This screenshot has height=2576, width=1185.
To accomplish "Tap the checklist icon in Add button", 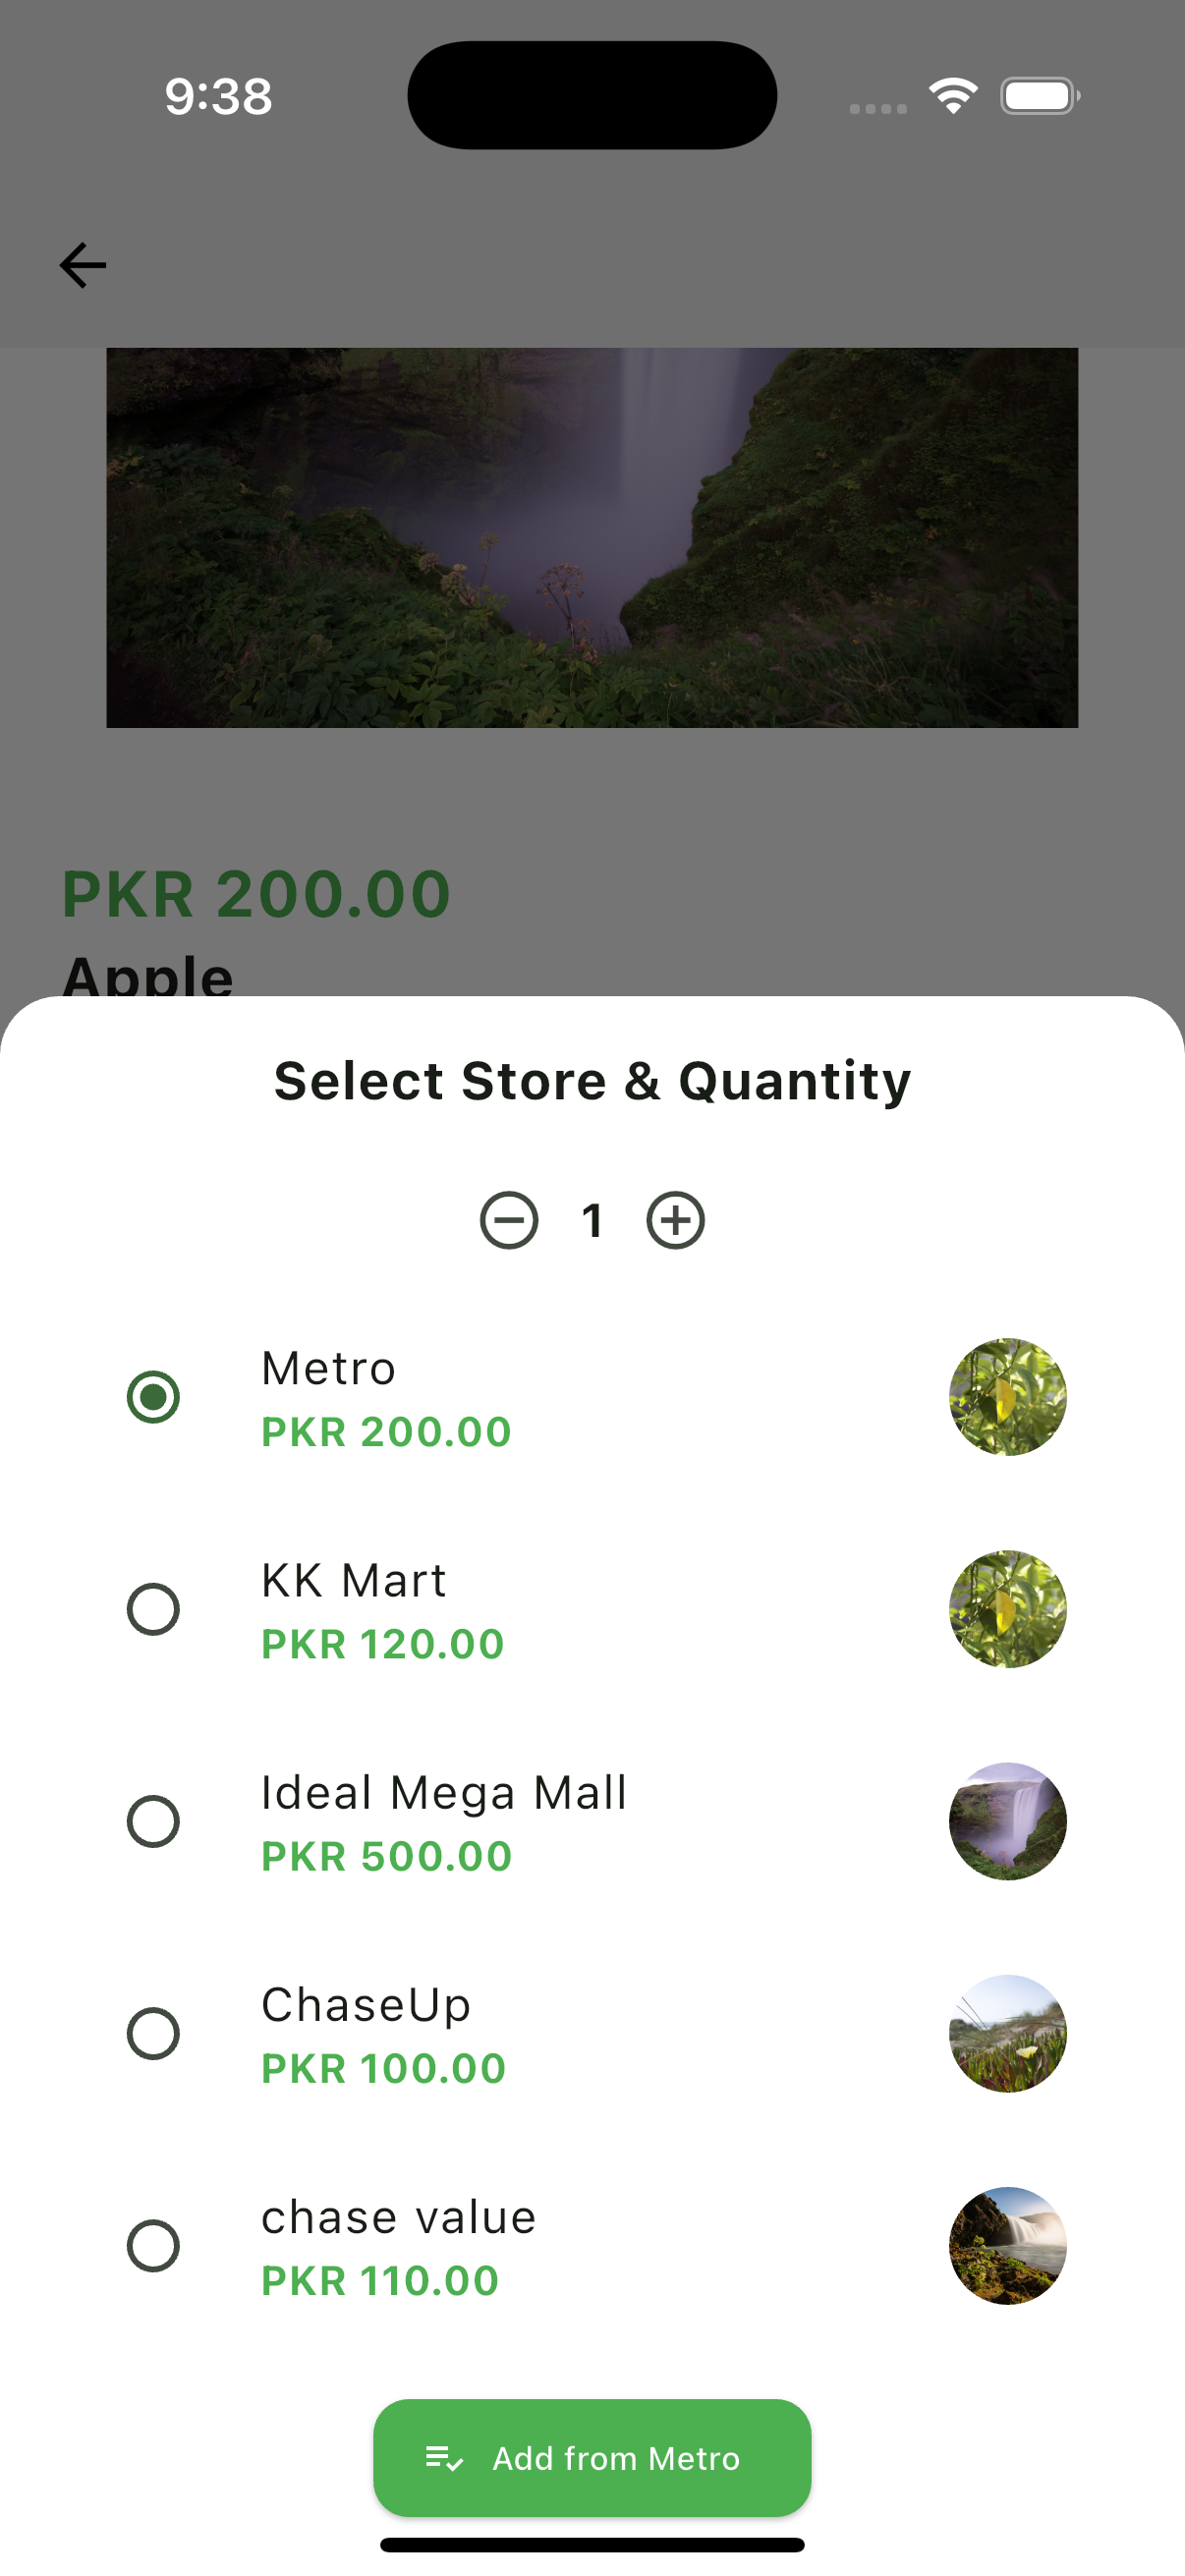I will click(444, 2458).
